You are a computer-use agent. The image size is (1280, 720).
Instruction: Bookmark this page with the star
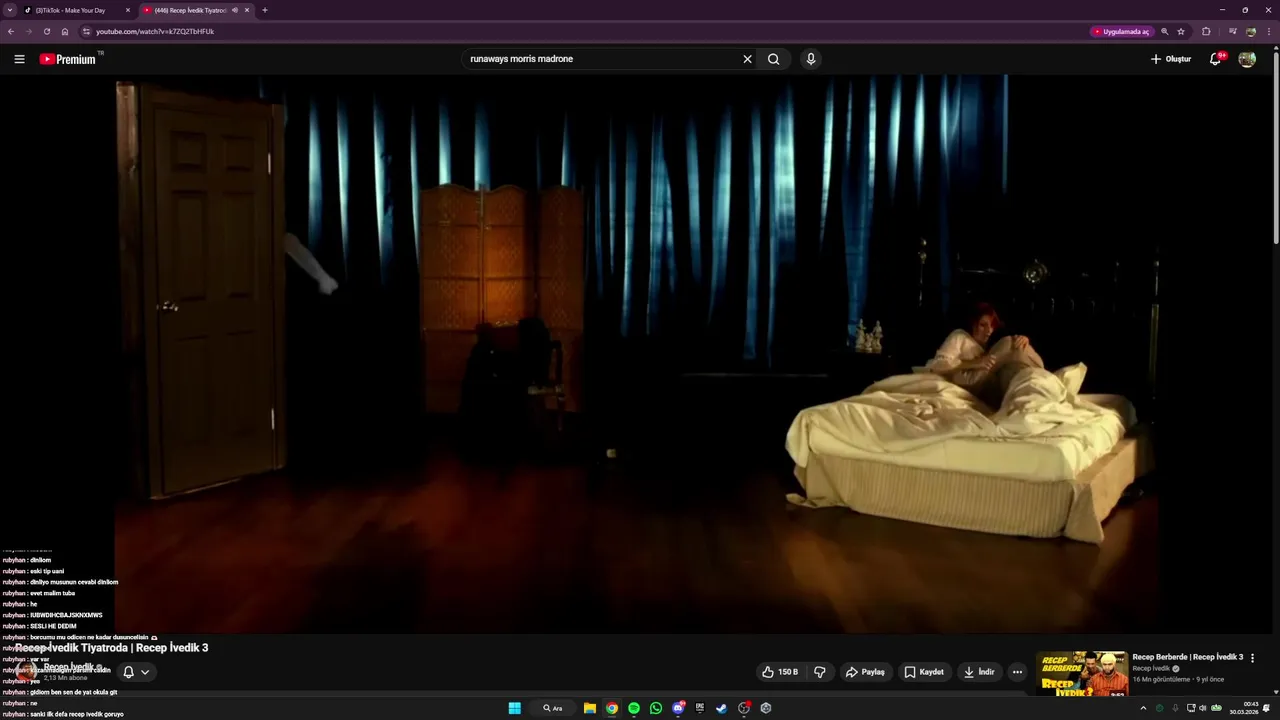click(1181, 31)
